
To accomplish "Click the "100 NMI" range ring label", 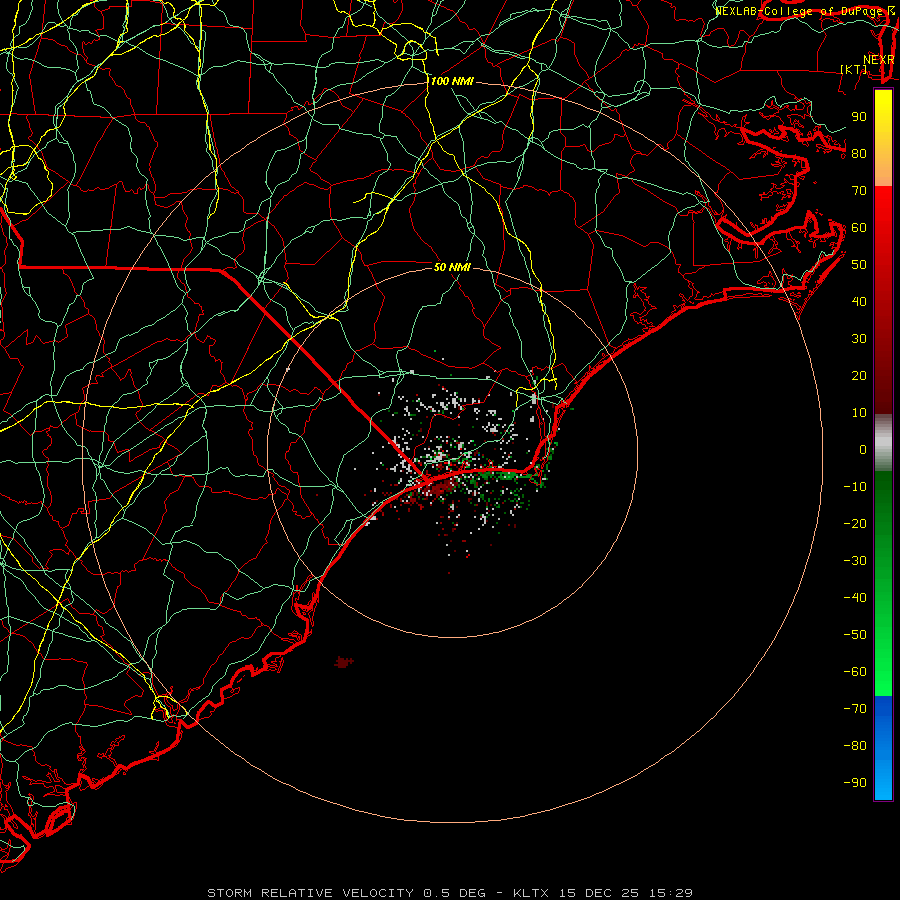I will pyautogui.click(x=452, y=82).
